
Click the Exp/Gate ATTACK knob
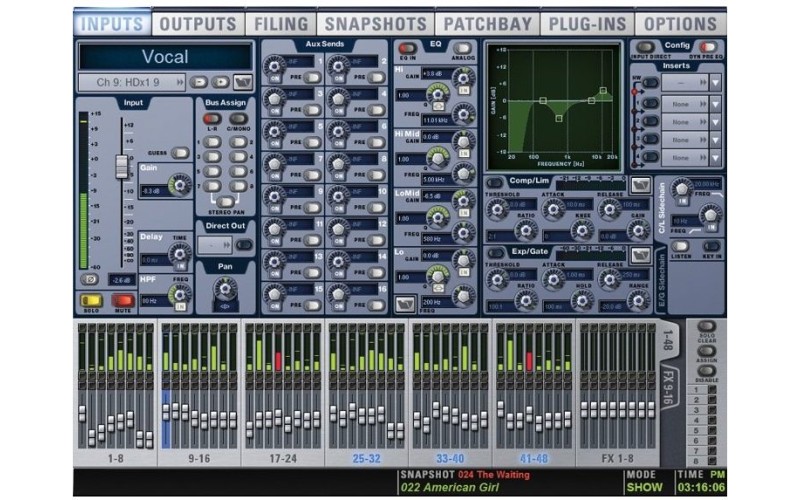tap(553, 279)
